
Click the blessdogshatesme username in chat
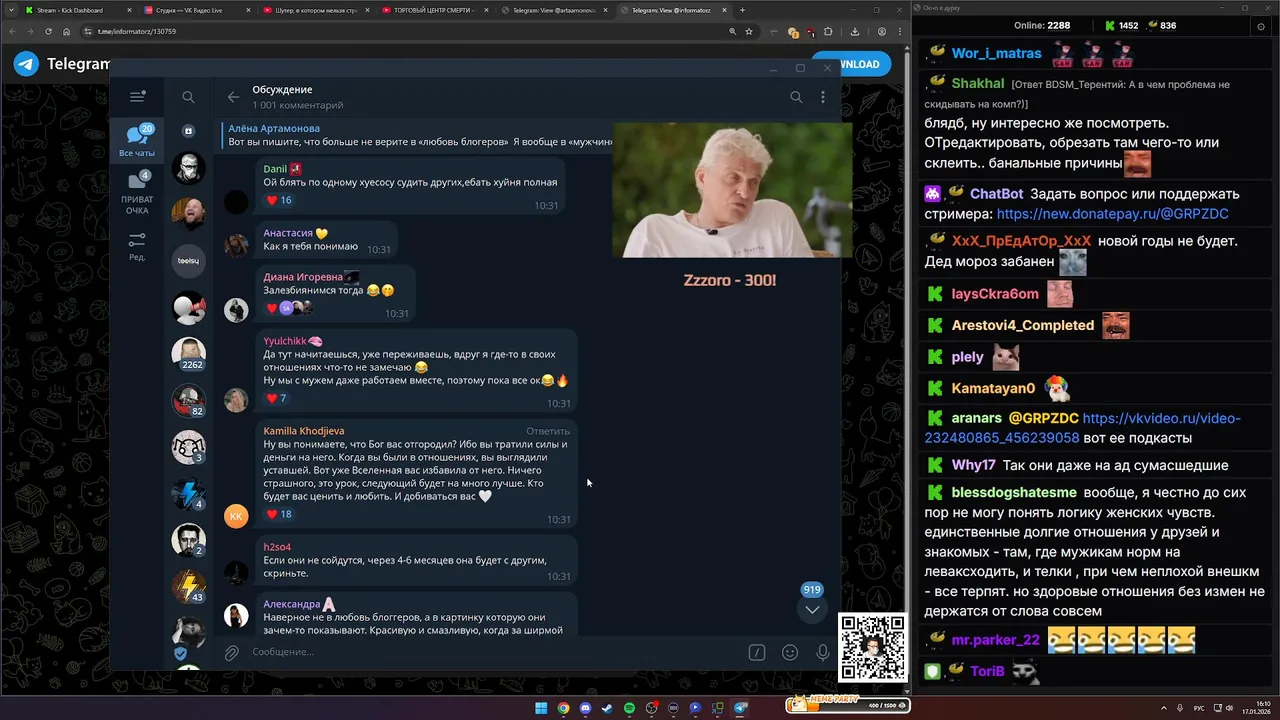tap(1014, 492)
